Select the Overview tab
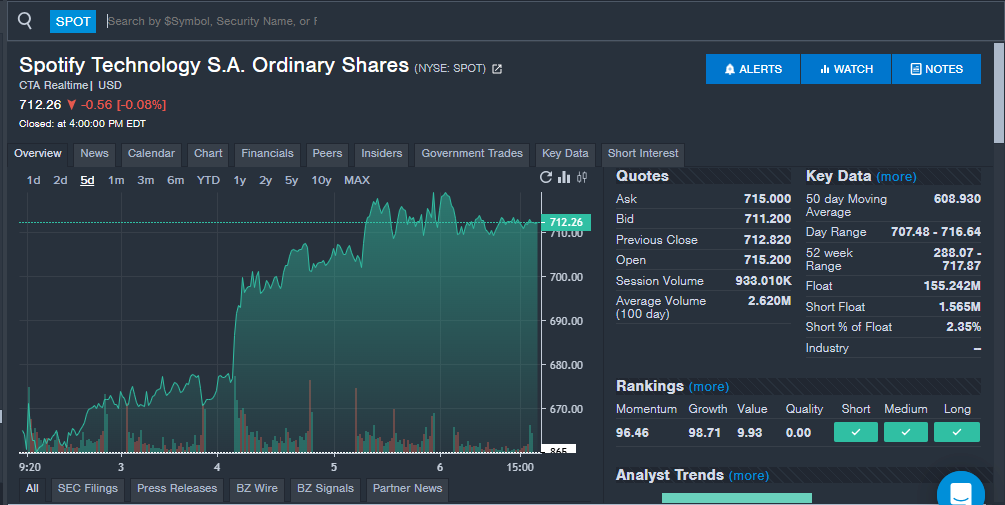Viewport: 1005px width, 505px height. (38, 154)
